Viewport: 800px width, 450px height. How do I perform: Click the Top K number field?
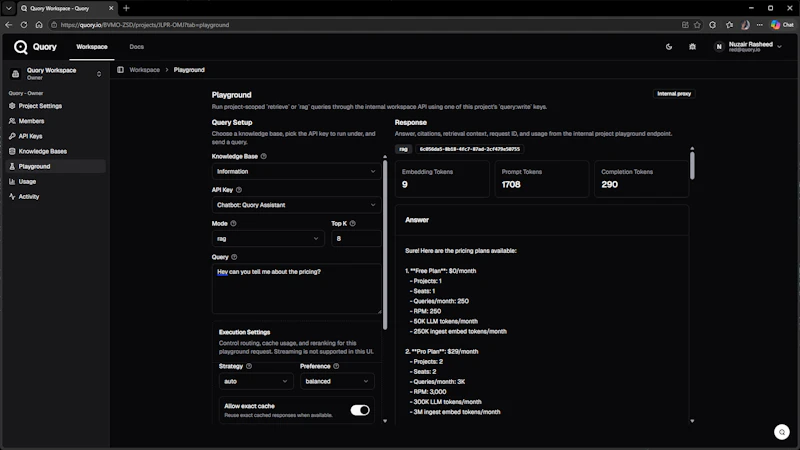click(x=356, y=239)
